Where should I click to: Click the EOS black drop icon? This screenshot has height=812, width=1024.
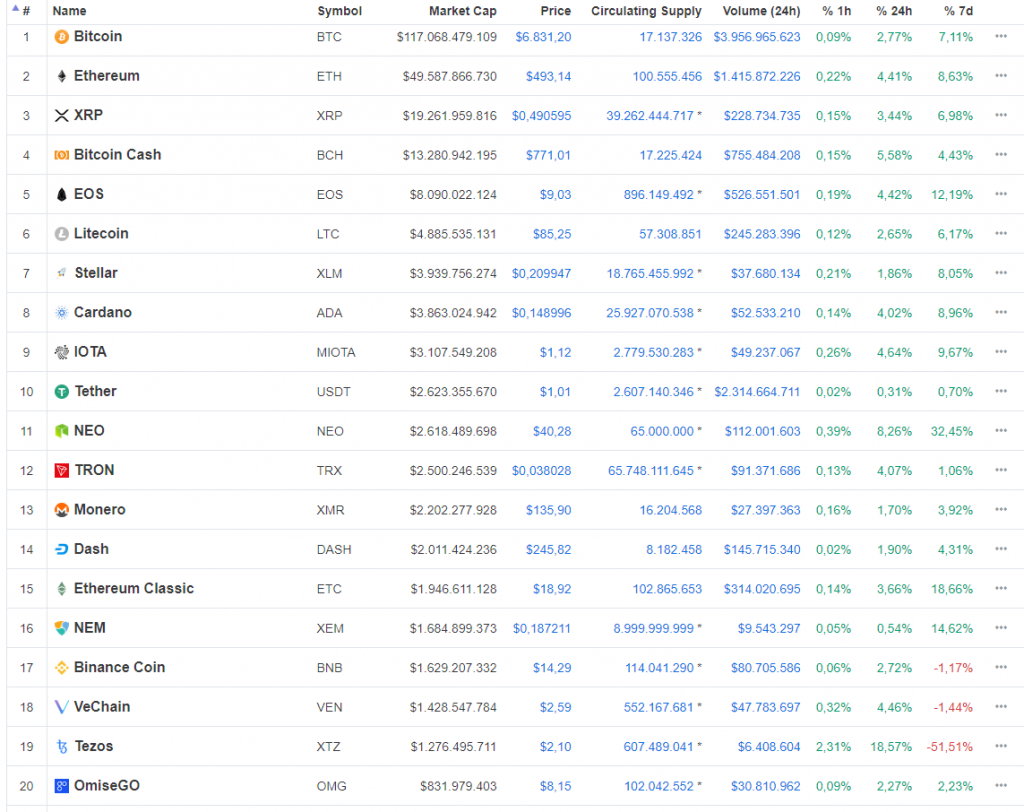[x=61, y=195]
